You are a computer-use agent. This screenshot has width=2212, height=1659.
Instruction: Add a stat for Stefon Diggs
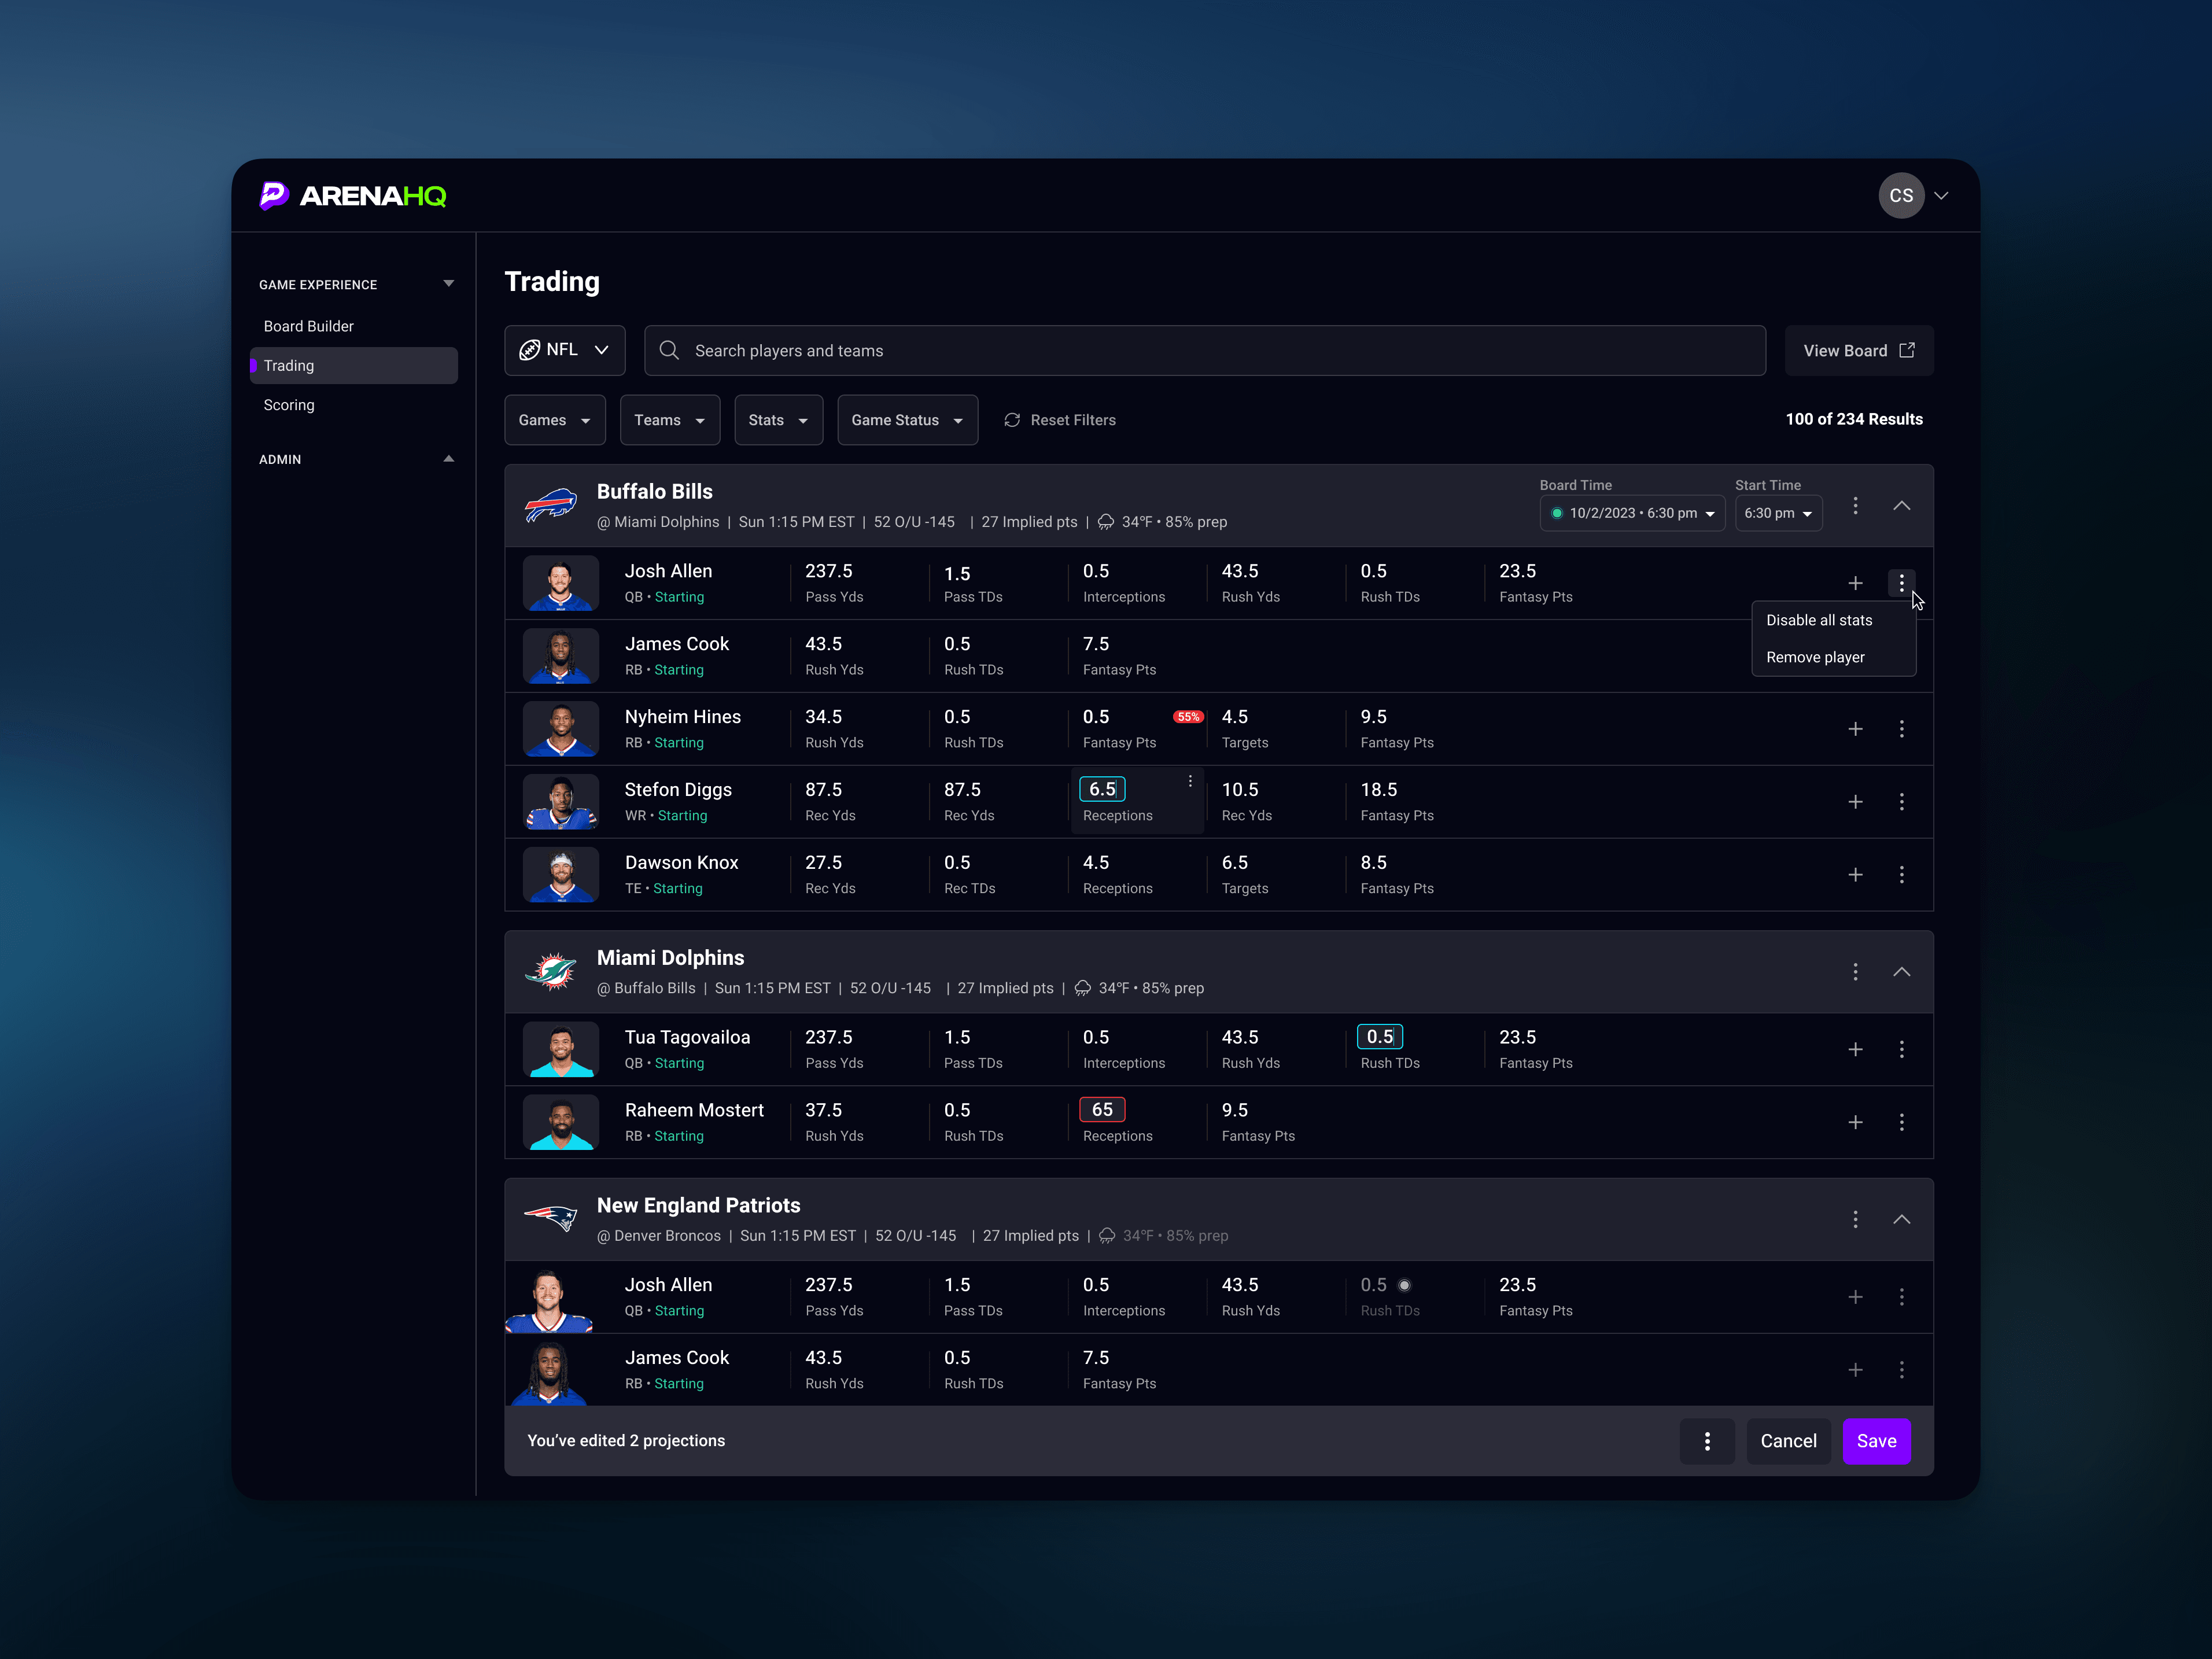pos(1855,802)
